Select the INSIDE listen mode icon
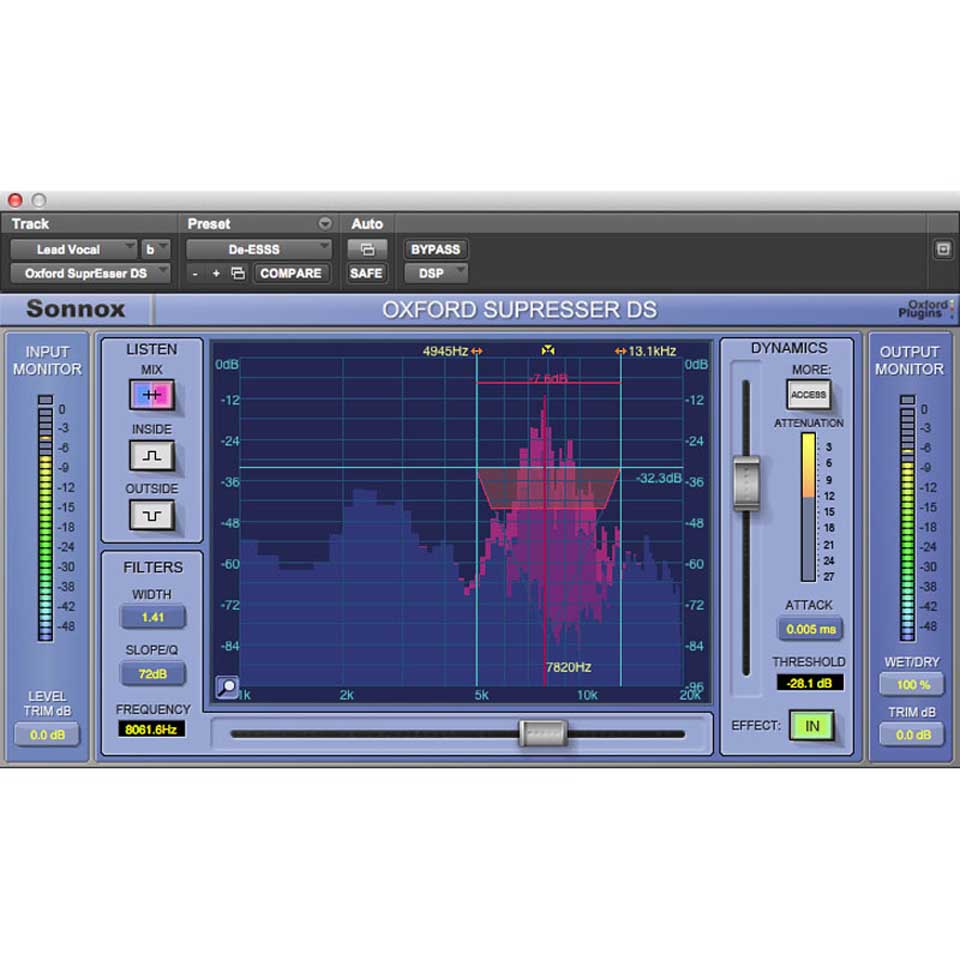The width and height of the screenshot is (960, 960). tap(151, 457)
